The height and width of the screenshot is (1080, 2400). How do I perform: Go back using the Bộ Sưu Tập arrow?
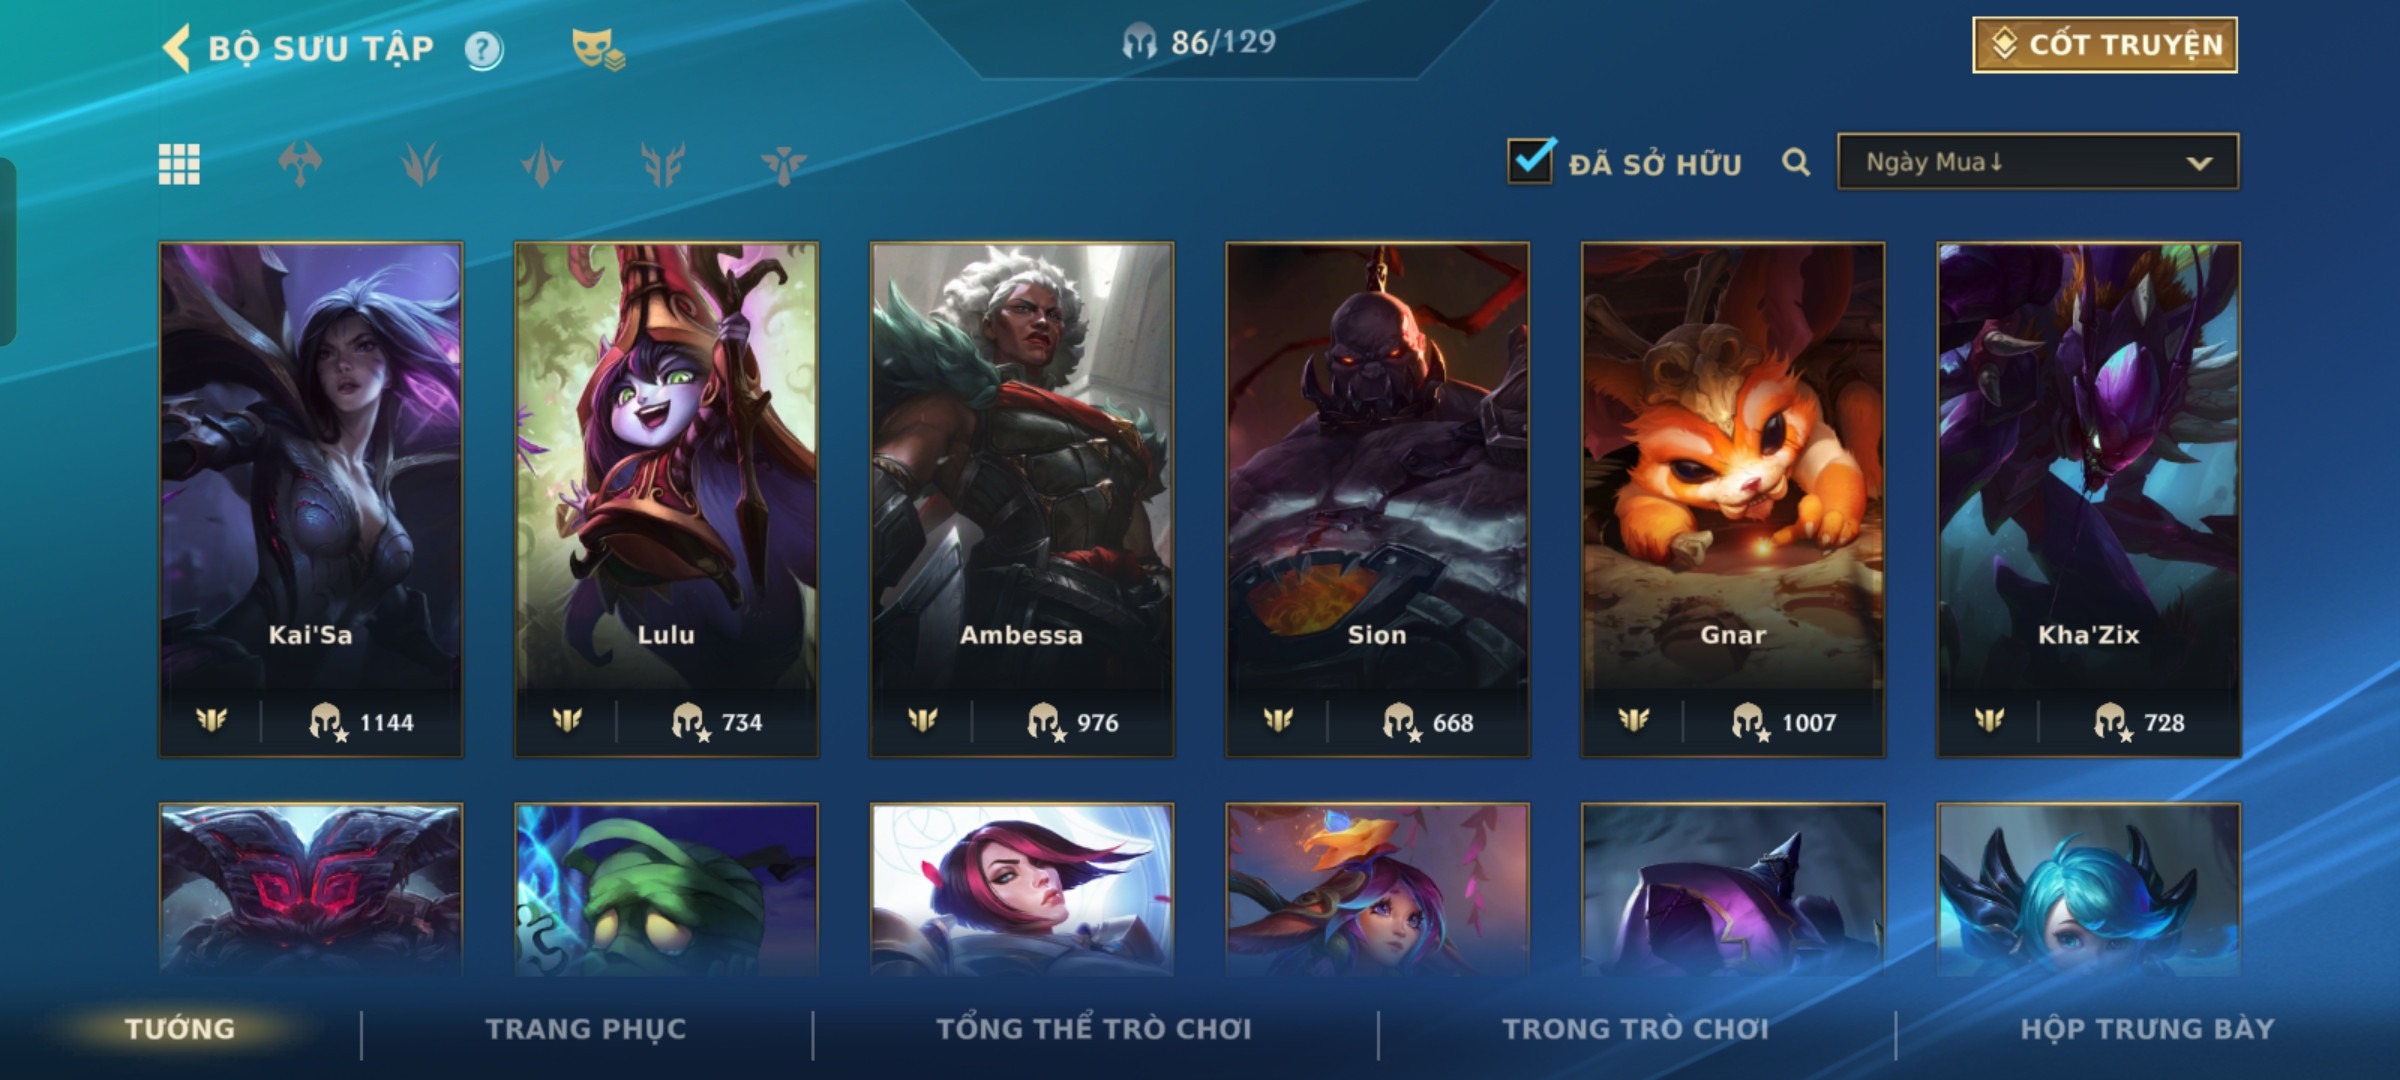click(176, 48)
